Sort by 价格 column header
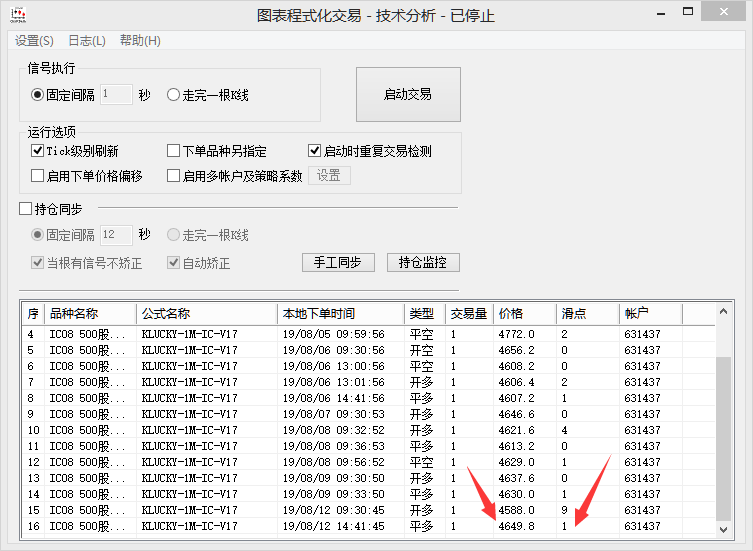 [x=525, y=314]
